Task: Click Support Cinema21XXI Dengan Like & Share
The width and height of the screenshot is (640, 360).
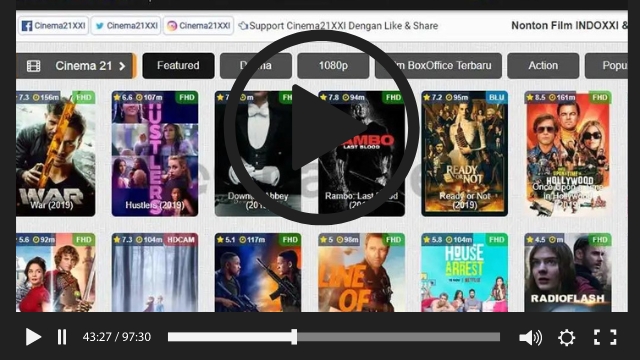Action: tap(343, 26)
